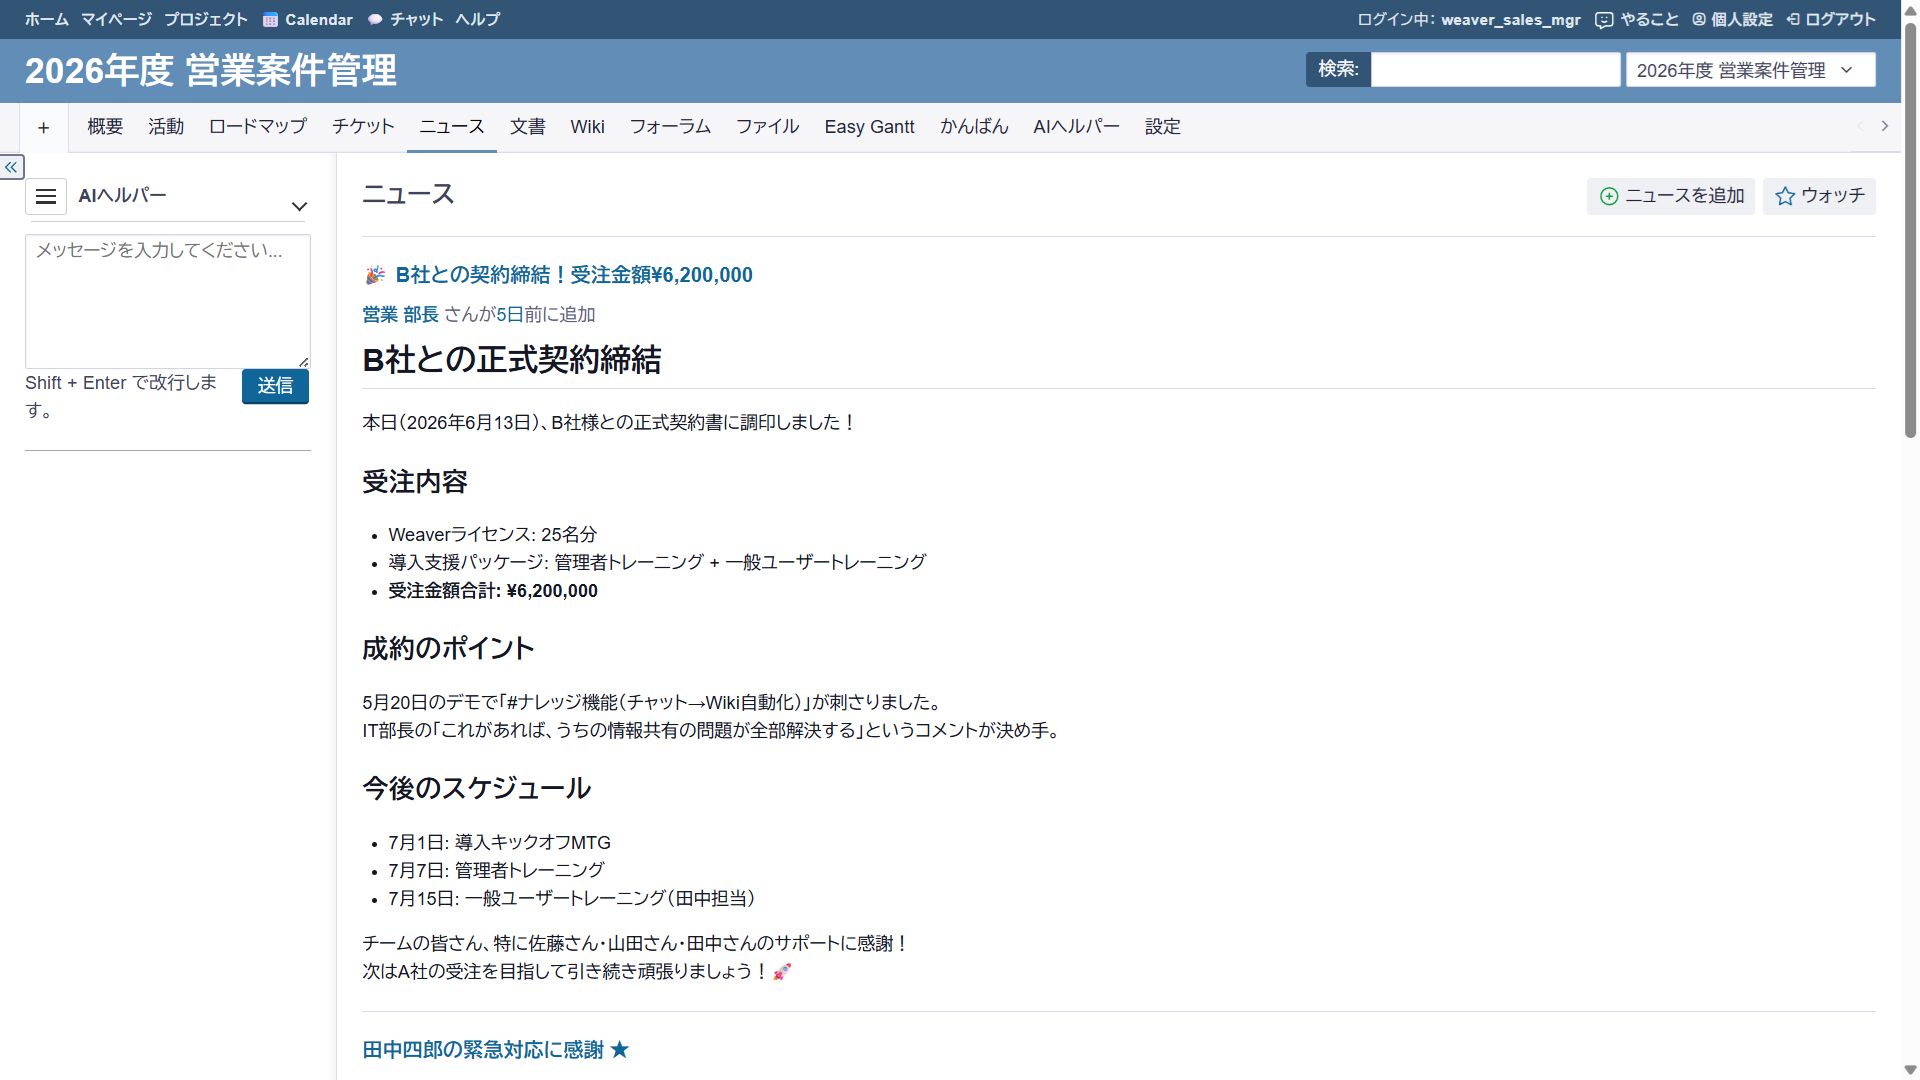The image size is (1920, 1080).
Task: Focus the 検索 search field
Action: pos(1495,70)
